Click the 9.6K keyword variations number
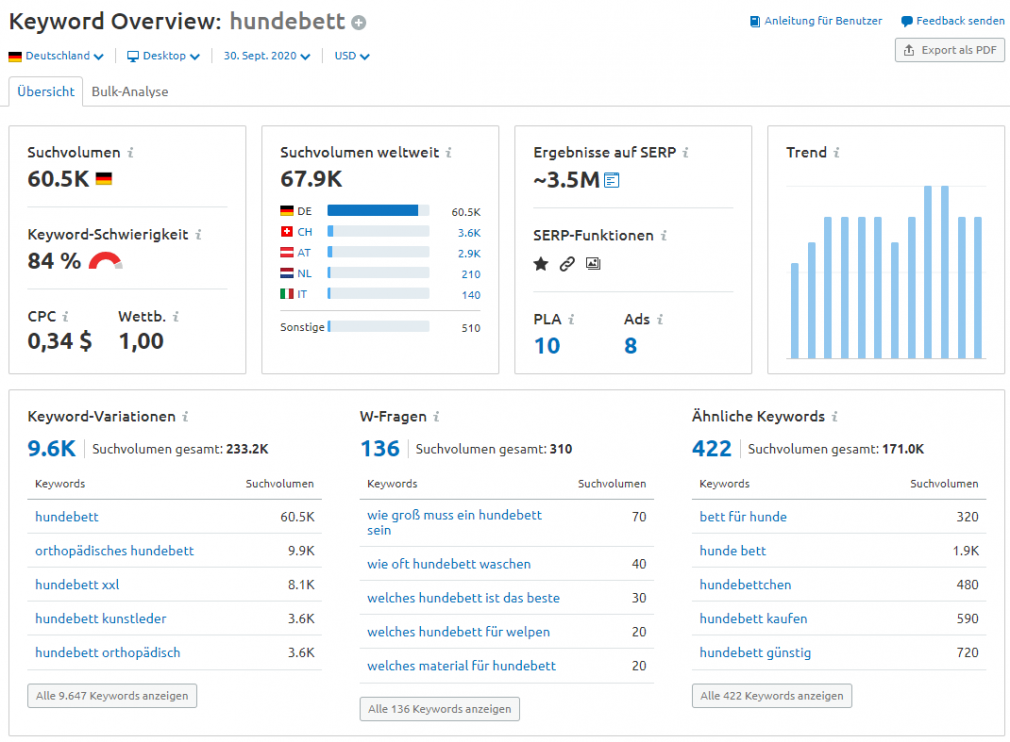 52,448
